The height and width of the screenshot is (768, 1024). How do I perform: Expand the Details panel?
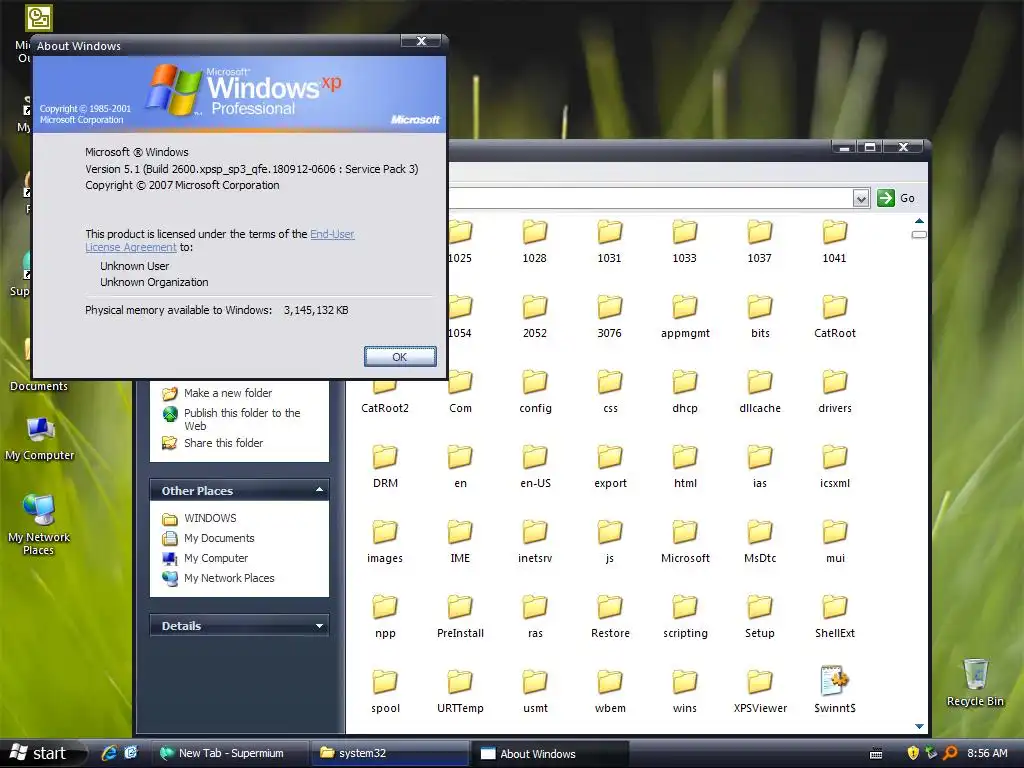[x=319, y=626]
